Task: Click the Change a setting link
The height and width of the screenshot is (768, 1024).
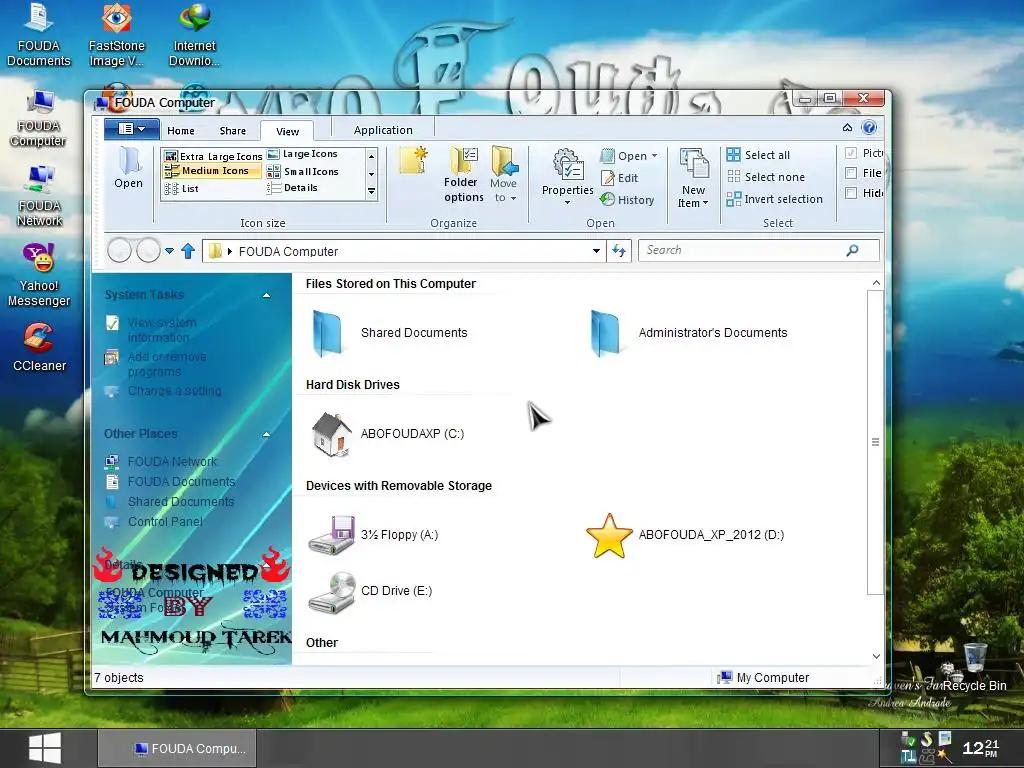Action: pos(174,391)
